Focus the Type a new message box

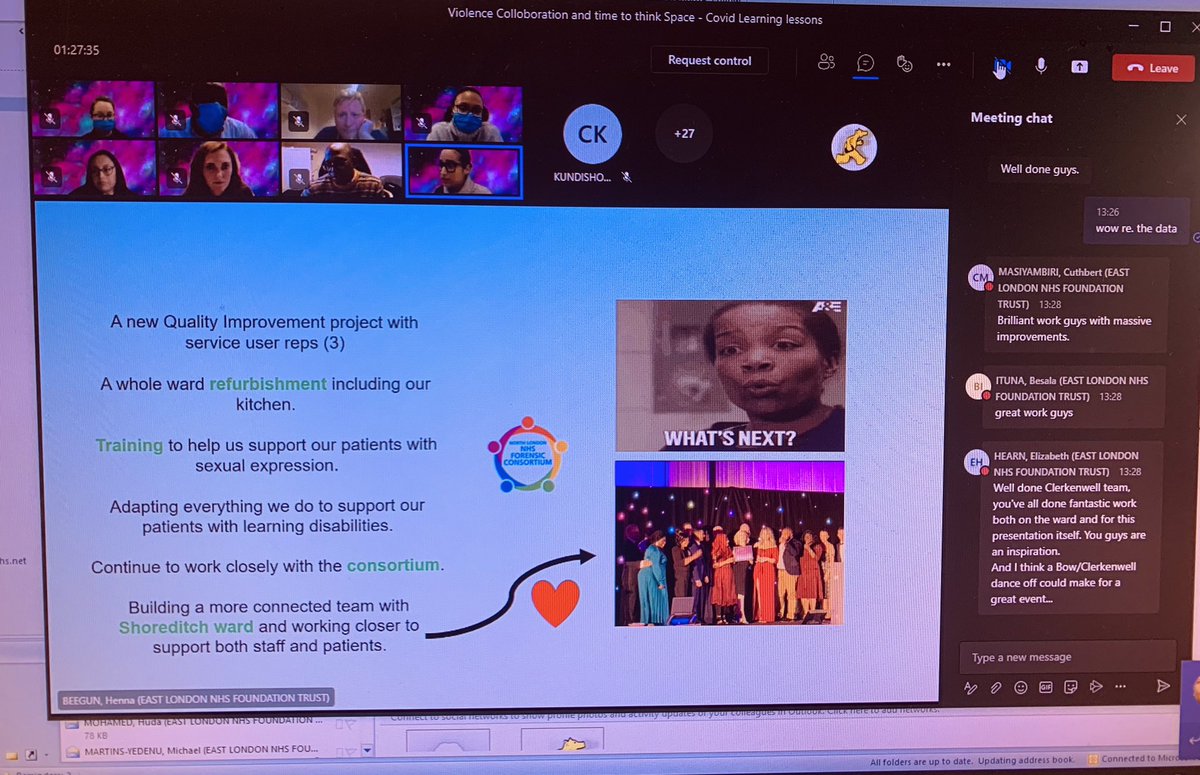(1066, 657)
